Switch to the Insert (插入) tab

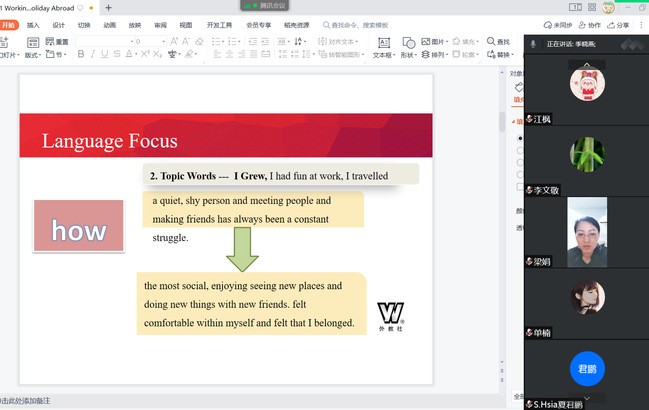tap(34, 25)
